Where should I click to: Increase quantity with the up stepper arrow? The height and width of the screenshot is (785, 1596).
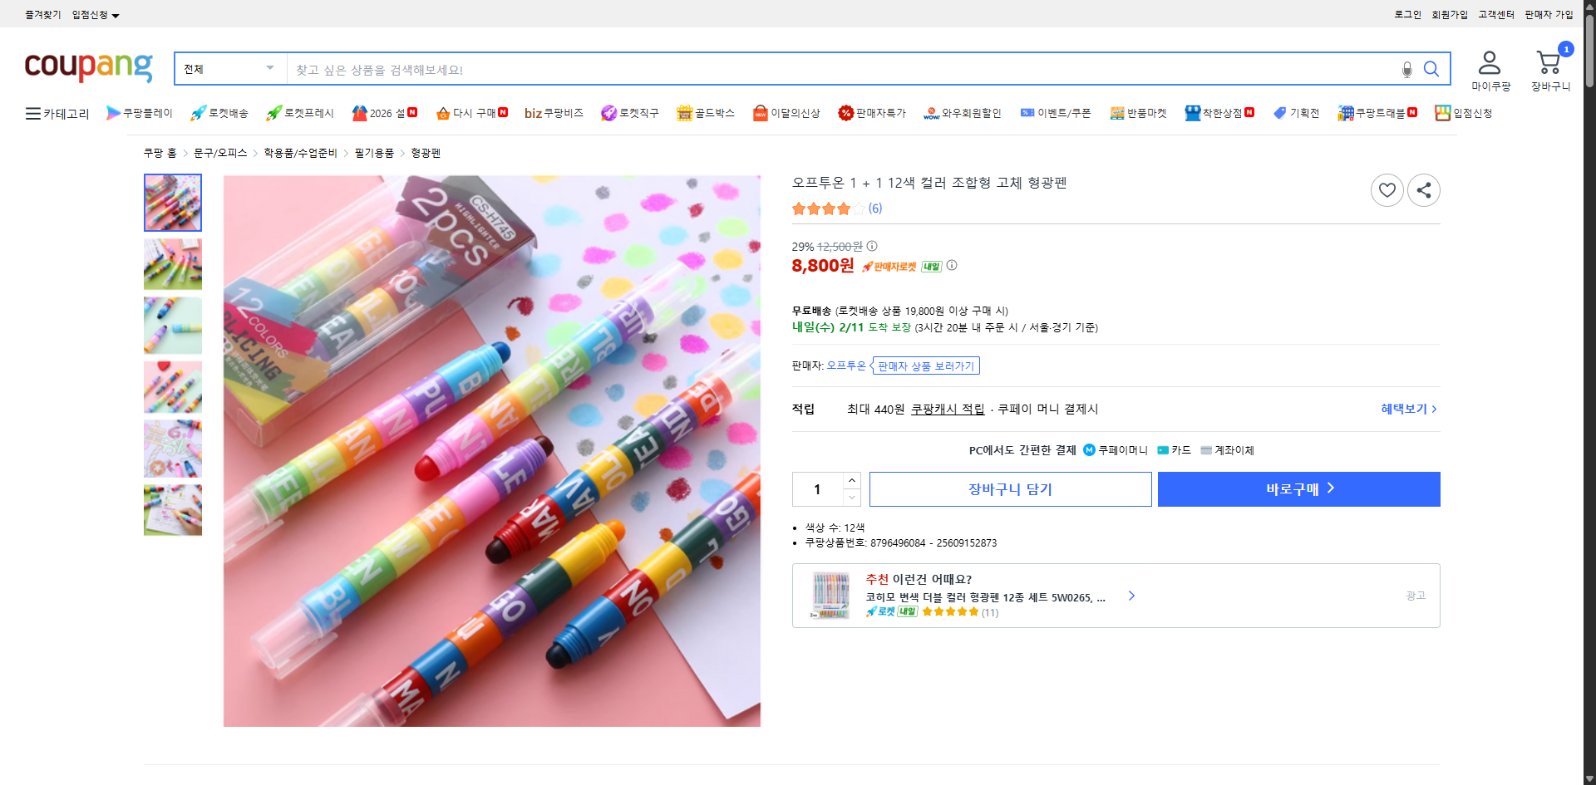pyautogui.click(x=851, y=481)
